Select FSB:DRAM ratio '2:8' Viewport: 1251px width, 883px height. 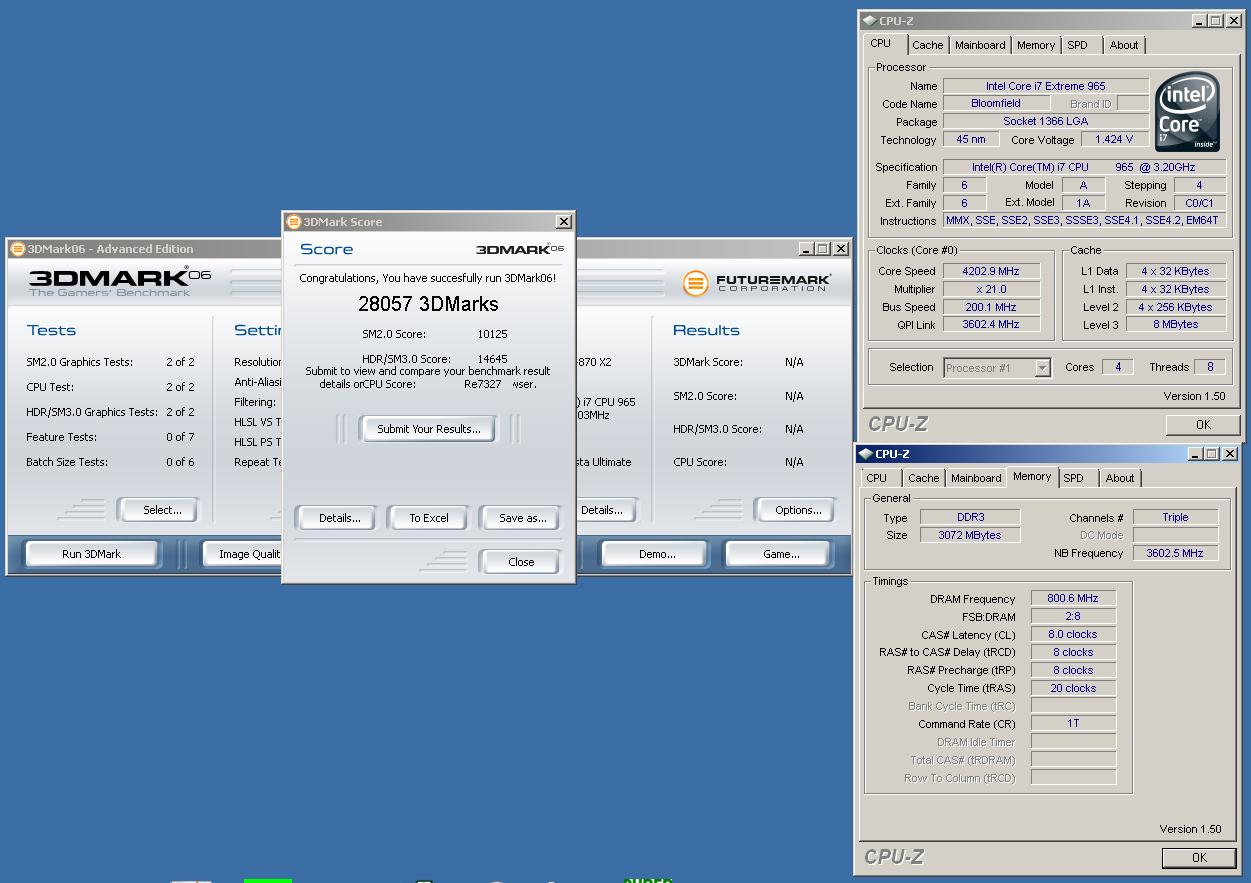tap(1073, 616)
